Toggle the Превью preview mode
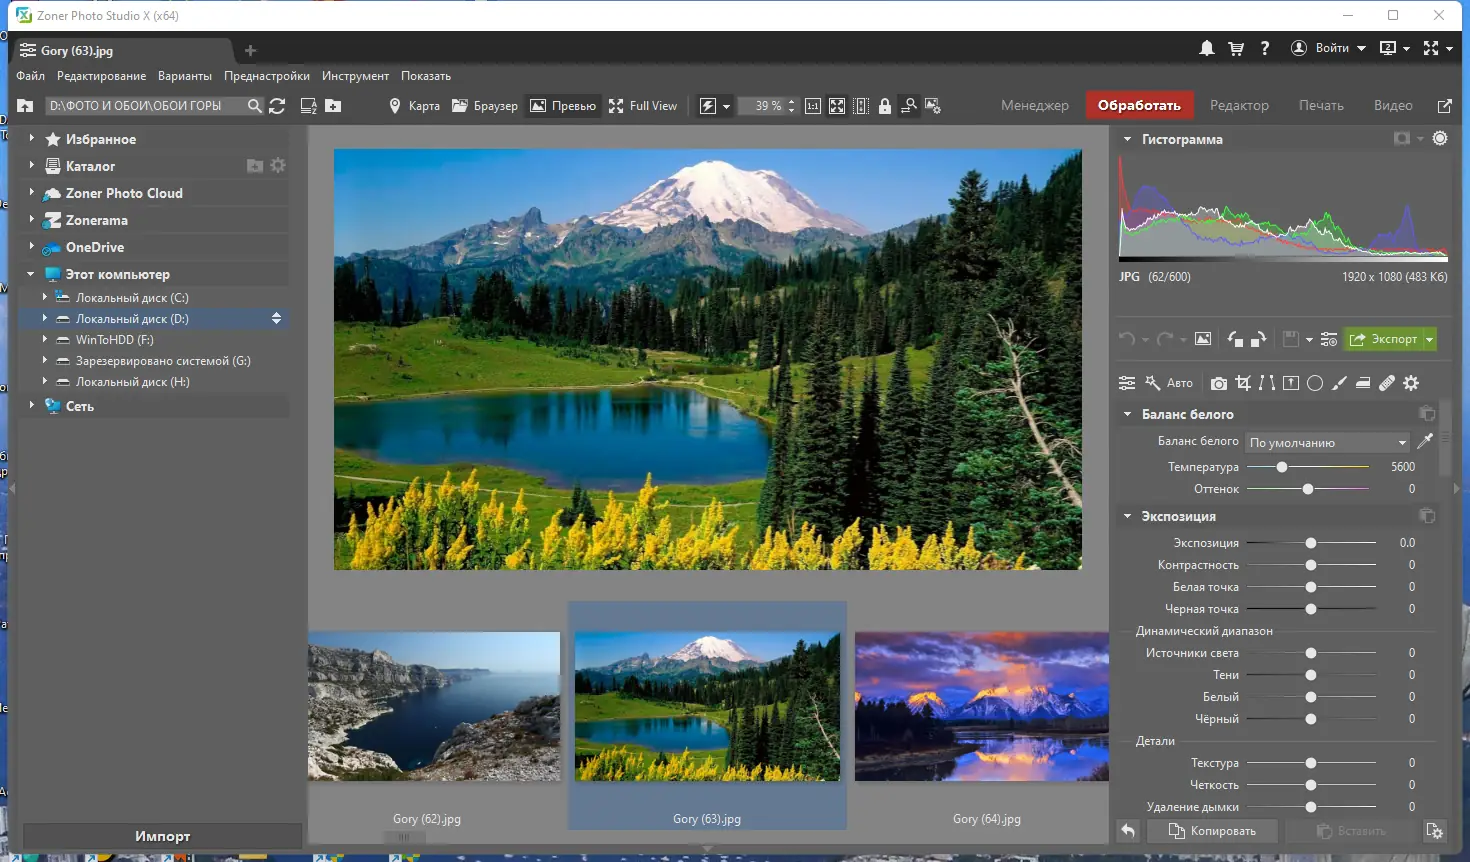Screen dimensions: 1470x862 point(563,106)
